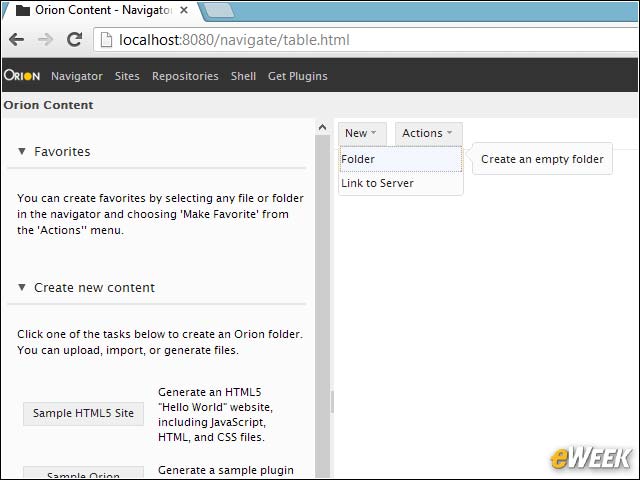Open the New dropdown menu

point(362,133)
